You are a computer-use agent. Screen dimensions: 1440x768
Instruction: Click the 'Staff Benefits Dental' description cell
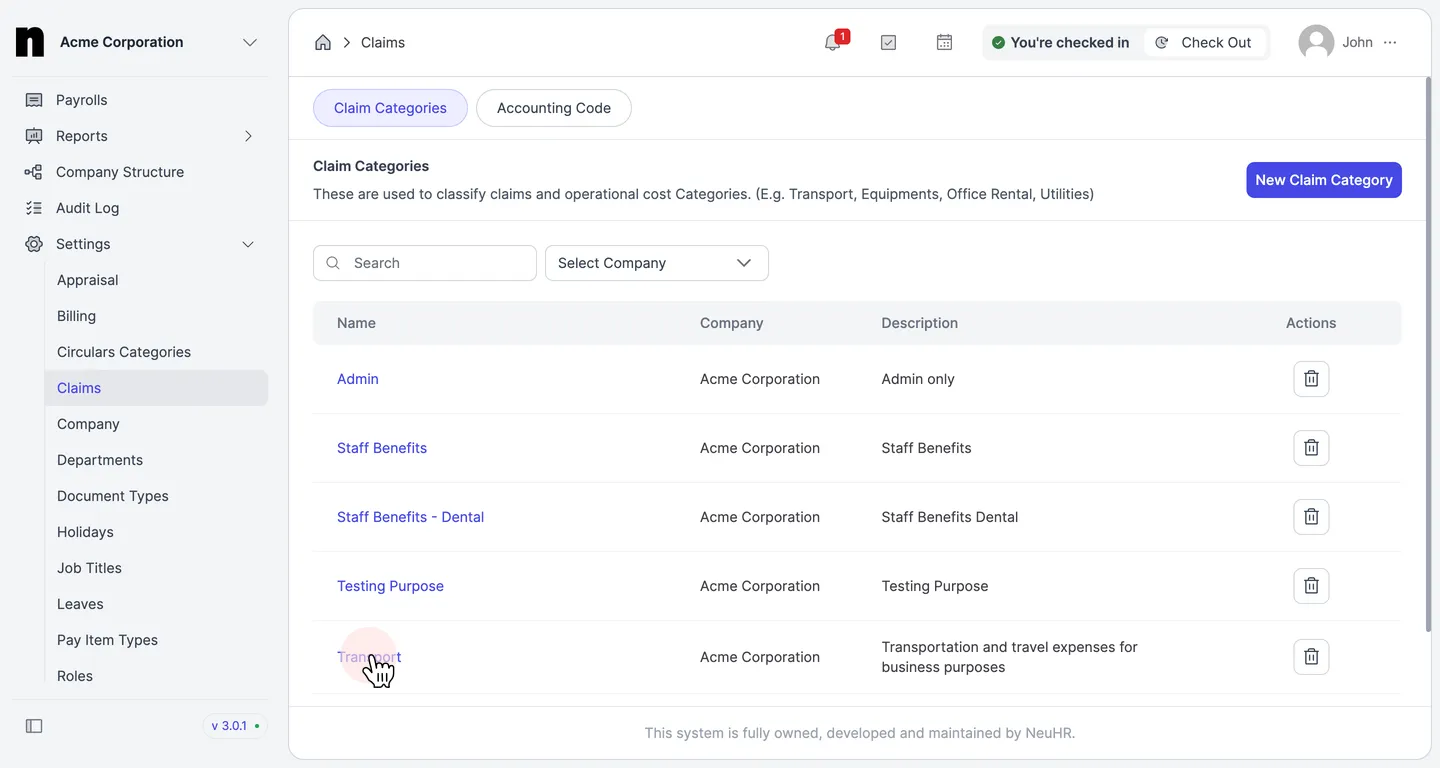[950, 517]
